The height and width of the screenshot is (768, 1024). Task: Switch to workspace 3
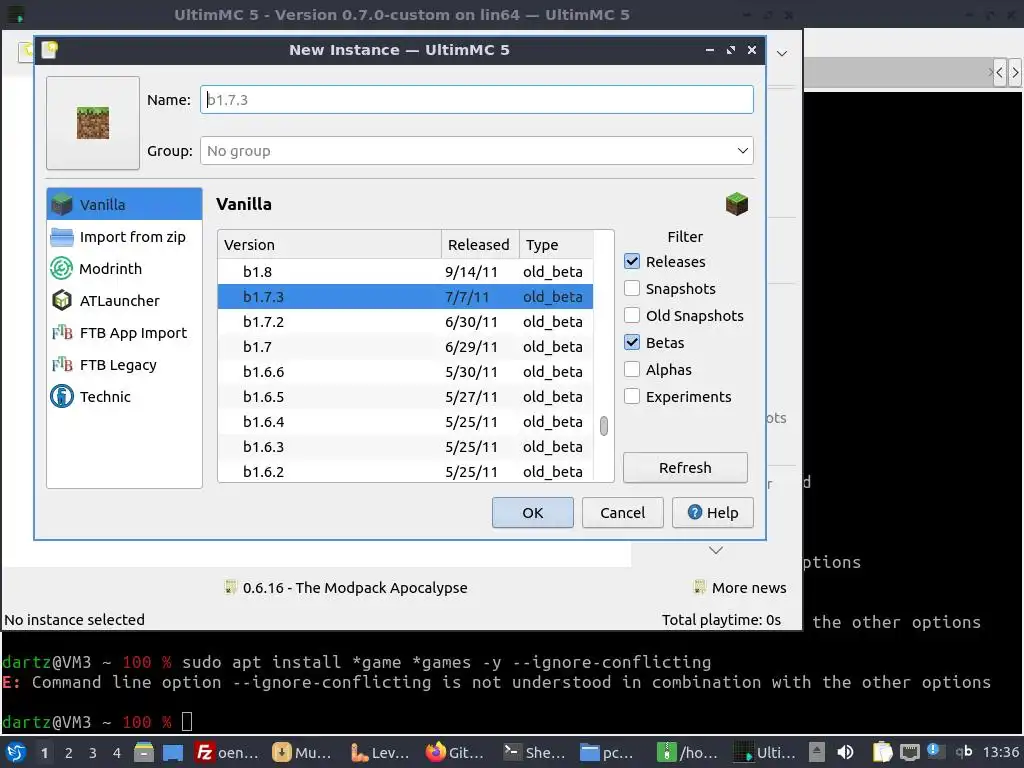(93, 753)
